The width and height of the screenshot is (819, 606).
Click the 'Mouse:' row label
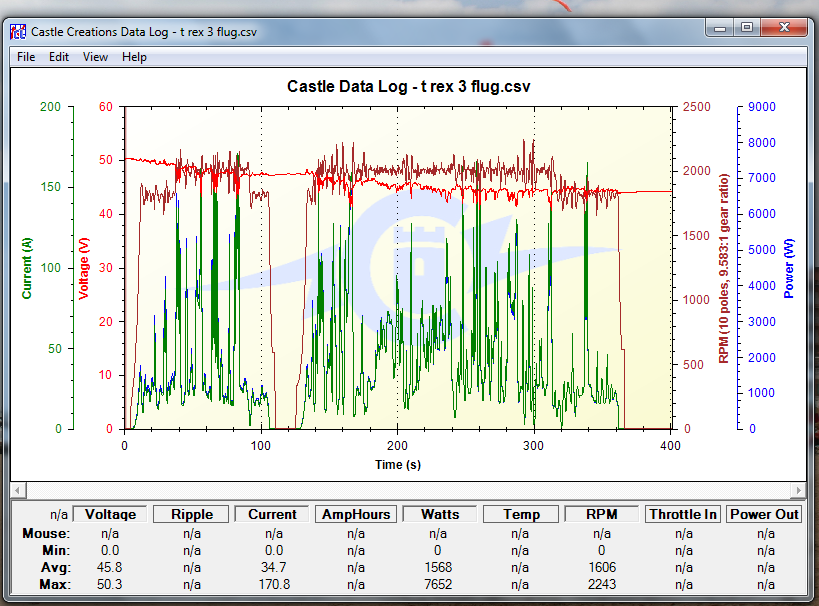coord(46,533)
